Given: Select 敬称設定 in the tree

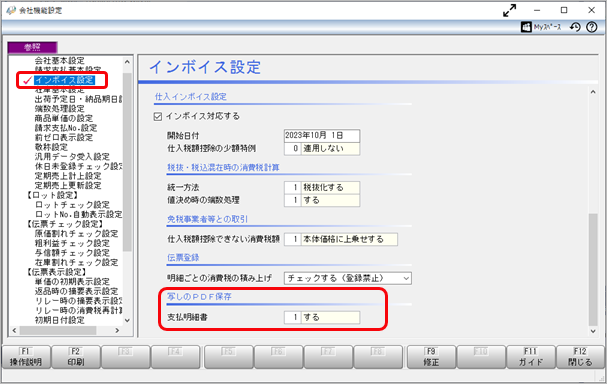Looking at the screenshot, I should [51, 147].
